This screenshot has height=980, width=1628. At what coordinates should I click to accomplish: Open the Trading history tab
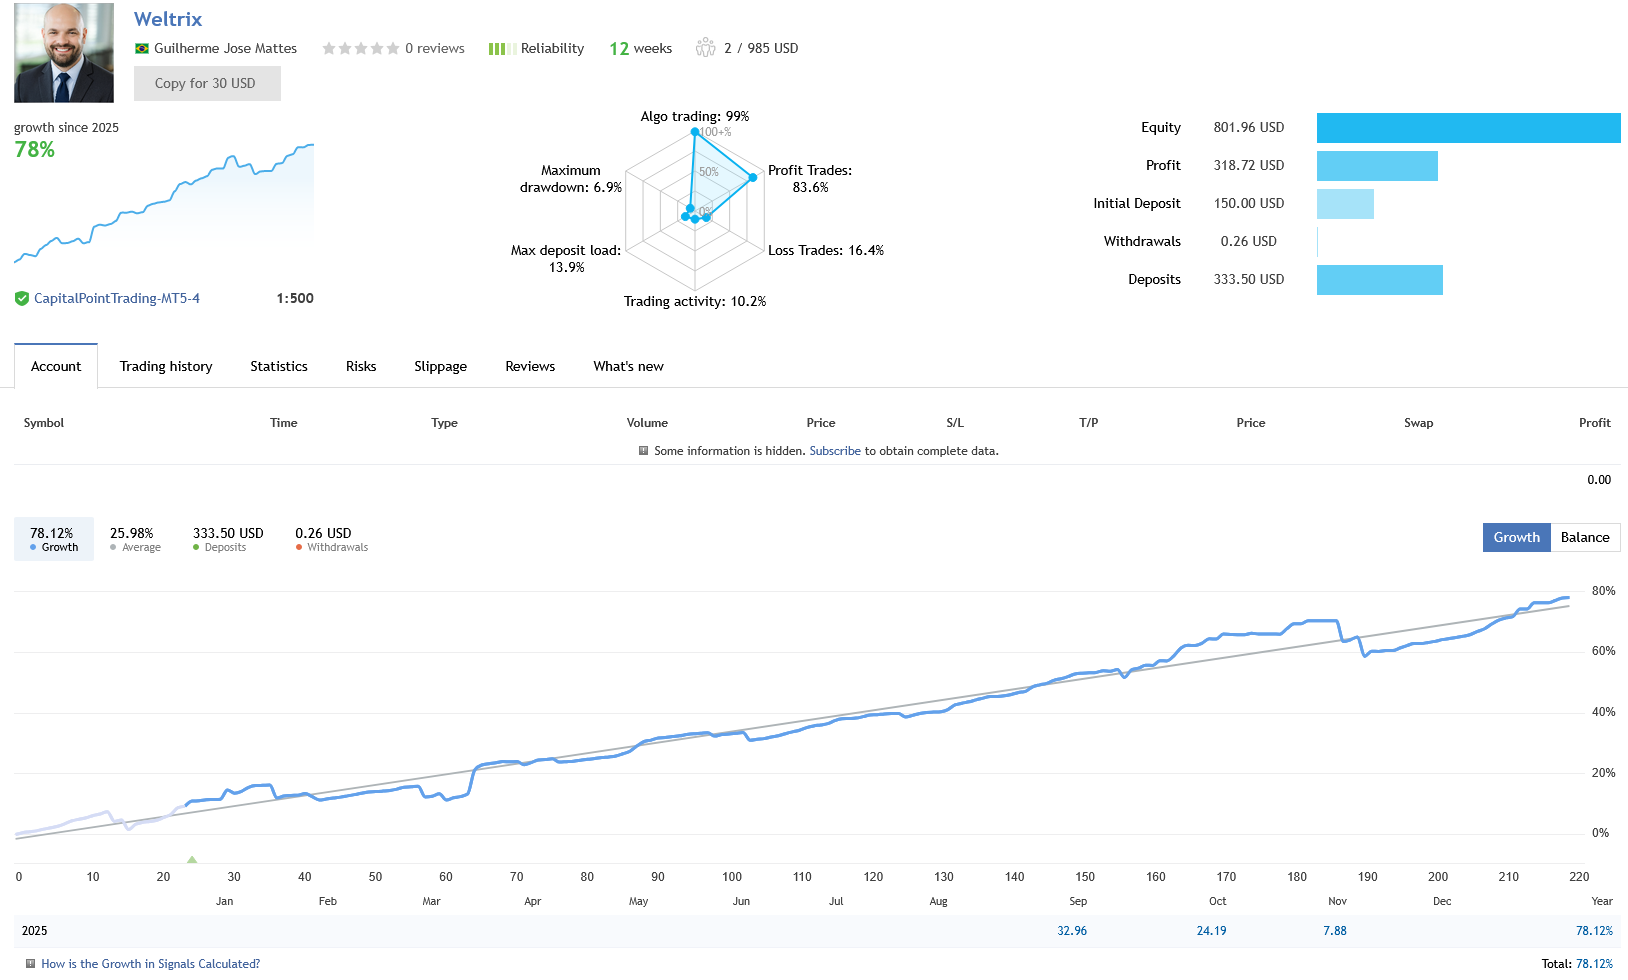(166, 367)
